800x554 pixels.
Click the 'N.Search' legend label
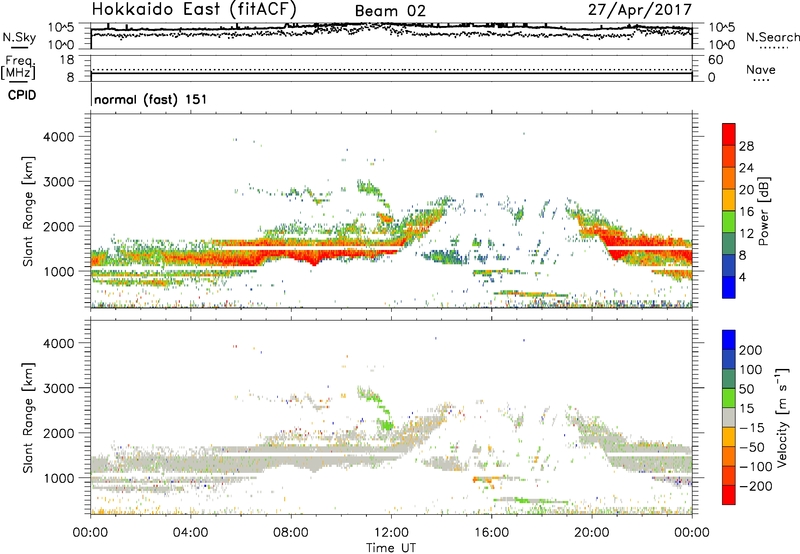click(772, 37)
